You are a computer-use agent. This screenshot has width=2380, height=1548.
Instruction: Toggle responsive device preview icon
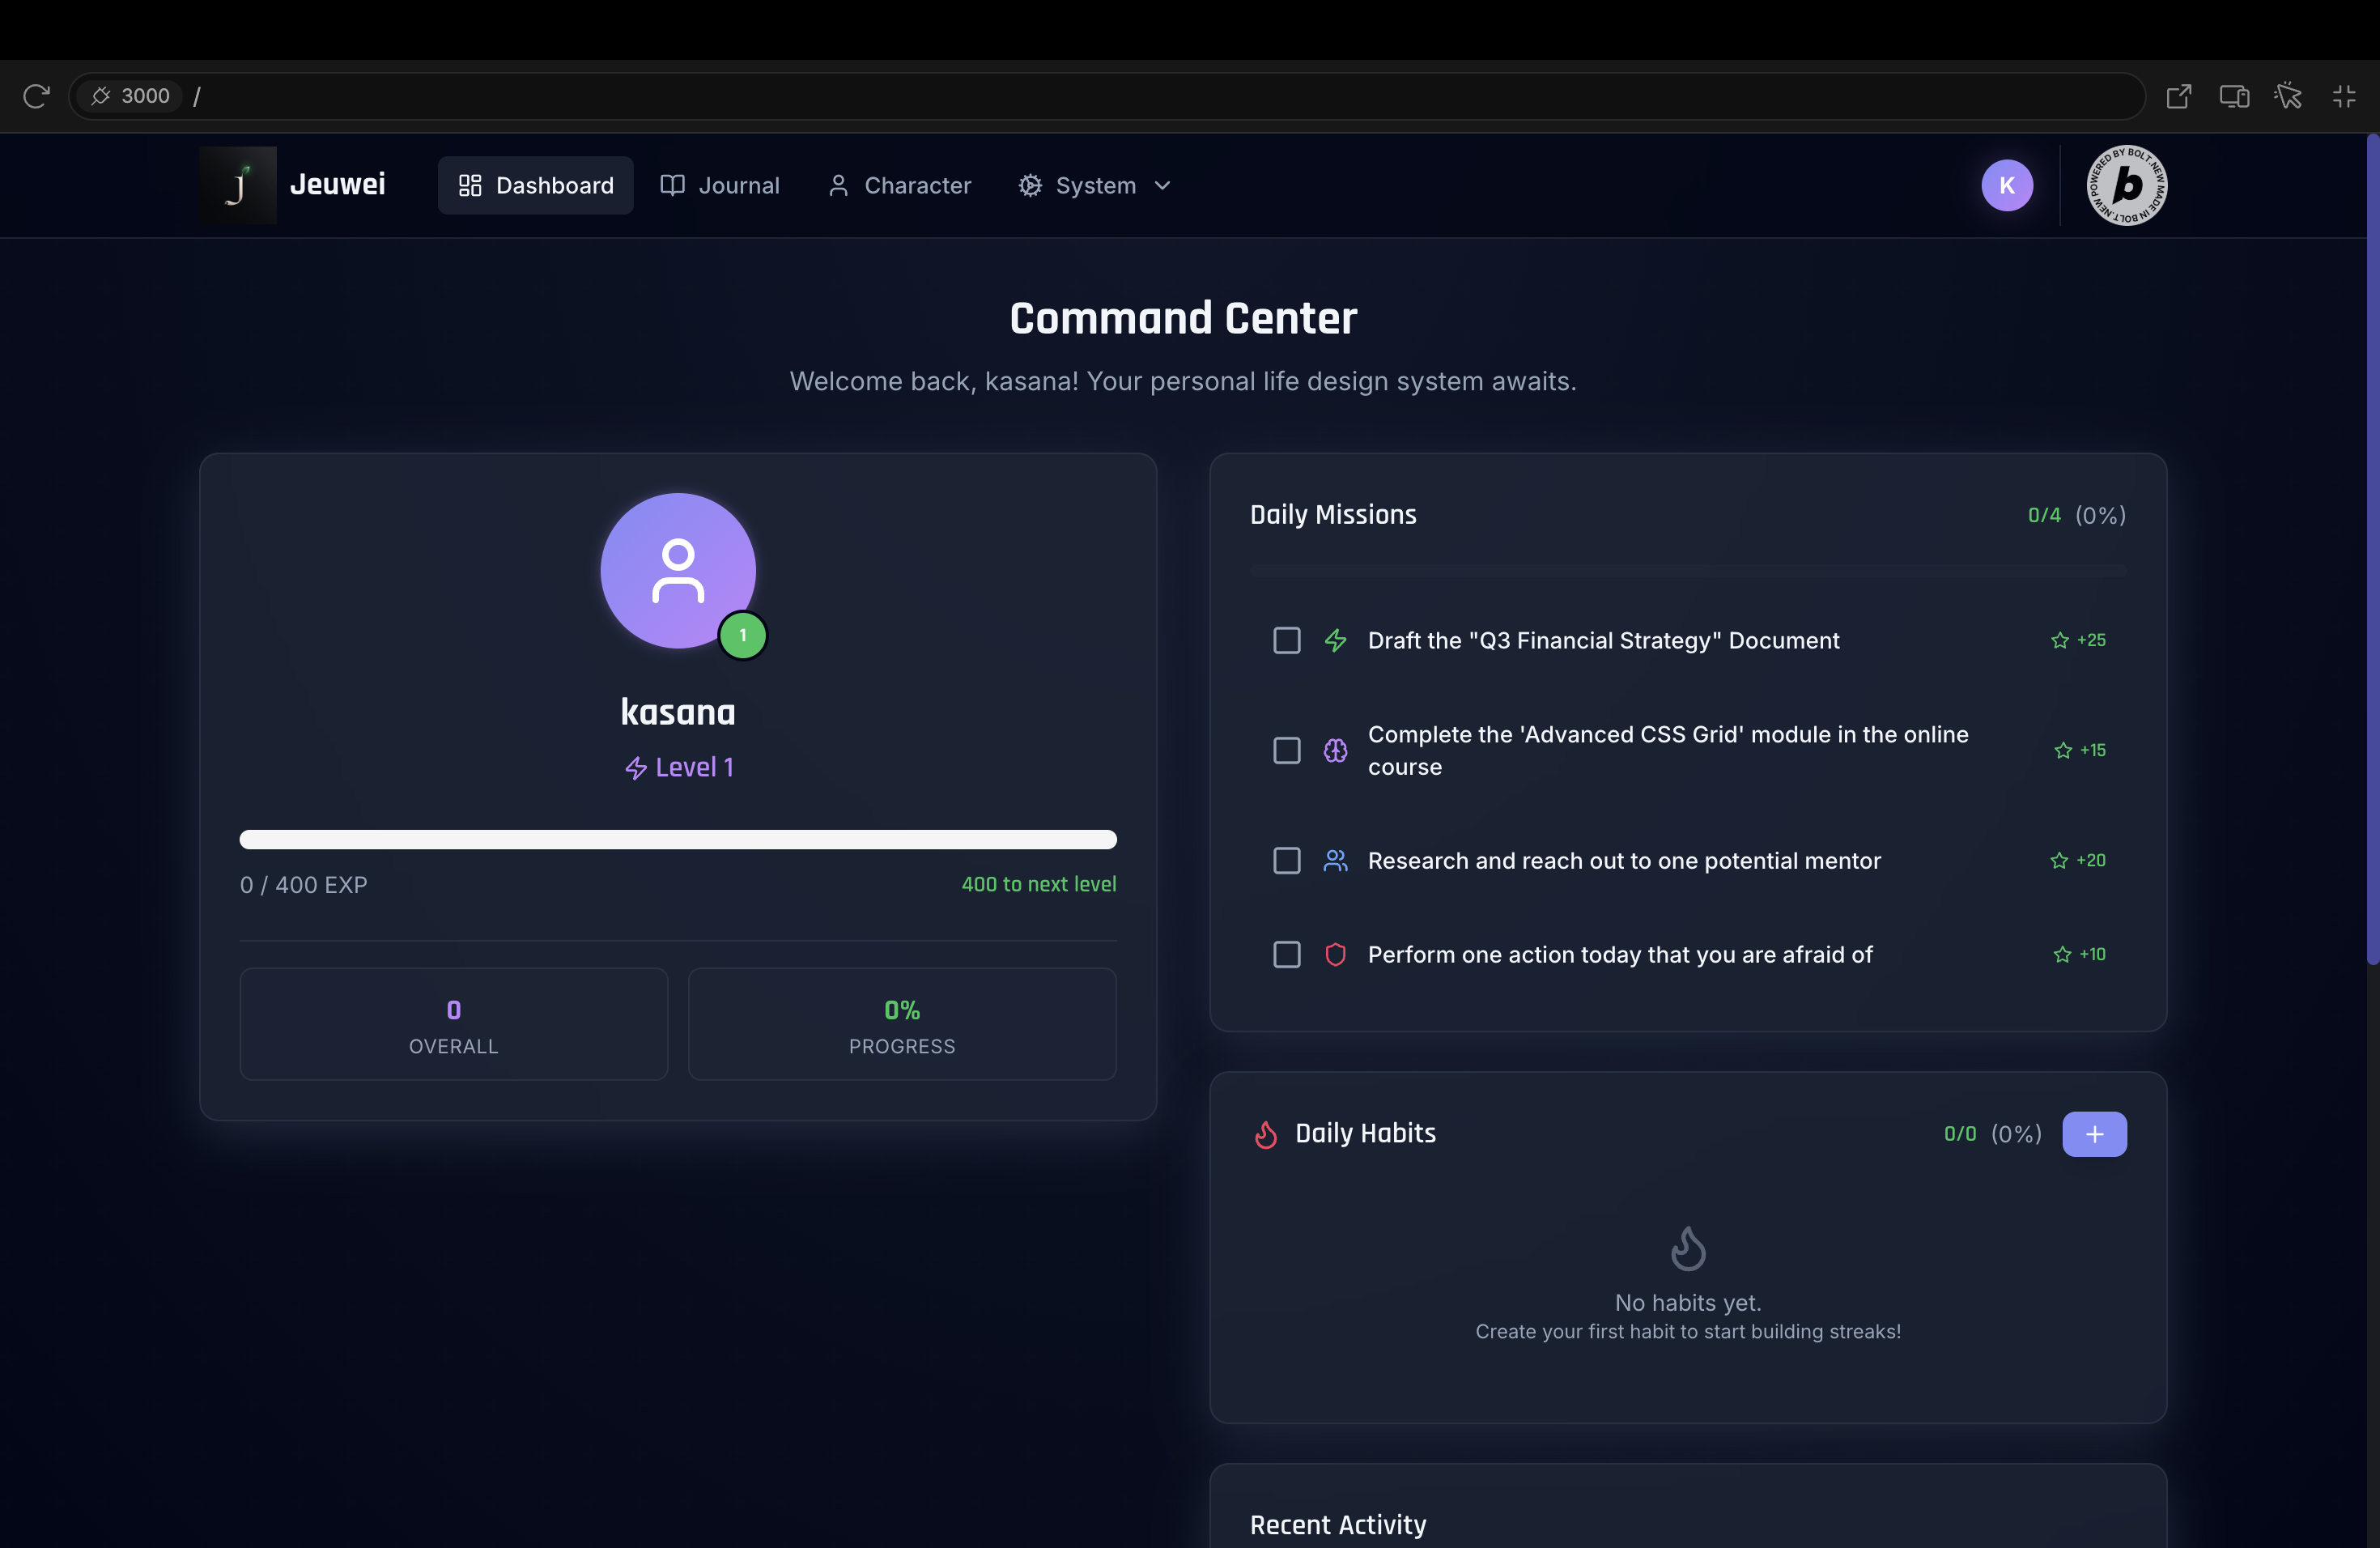point(2234,96)
